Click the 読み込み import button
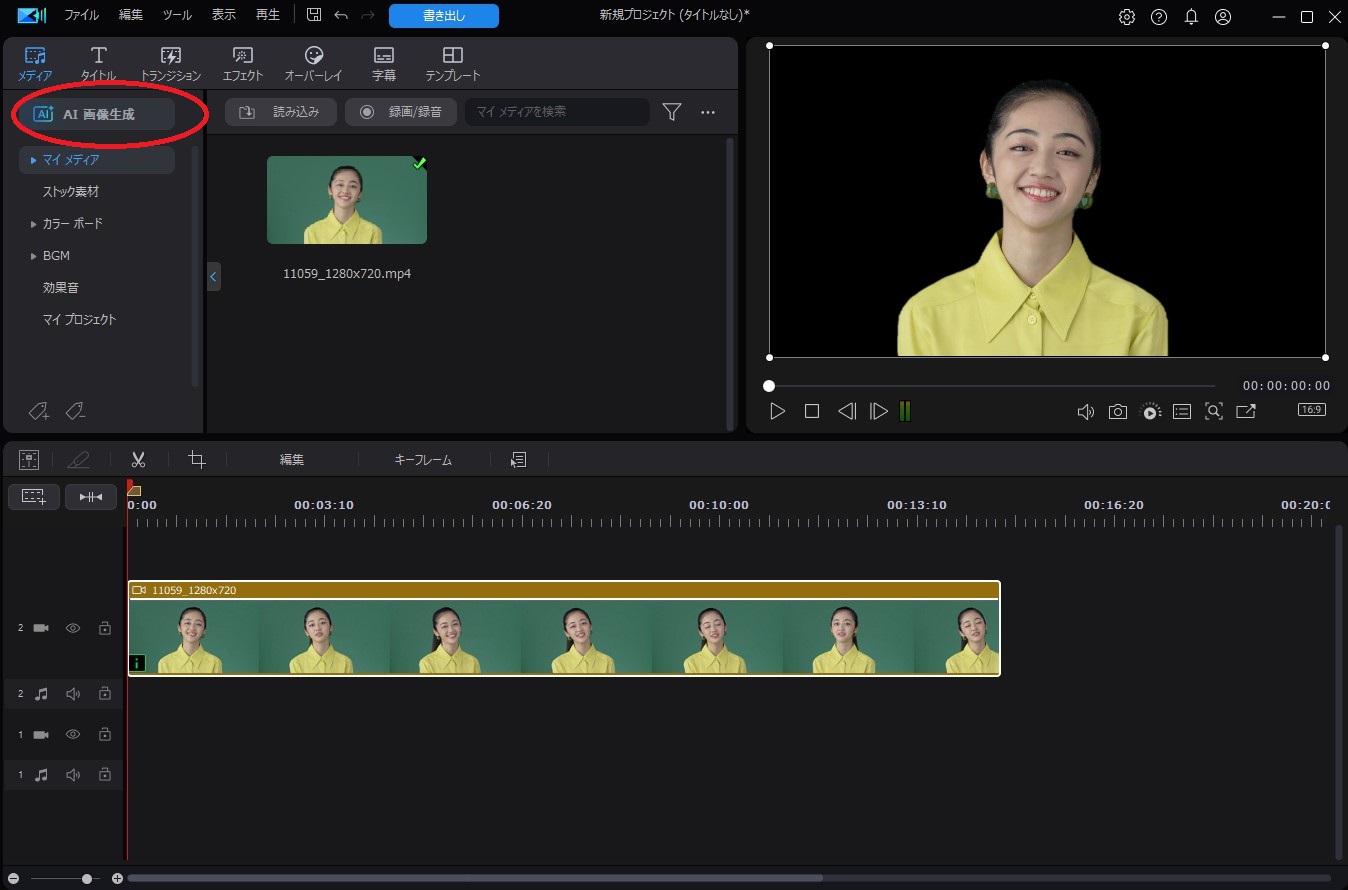The height and width of the screenshot is (890, 1348). pos(280,111)
